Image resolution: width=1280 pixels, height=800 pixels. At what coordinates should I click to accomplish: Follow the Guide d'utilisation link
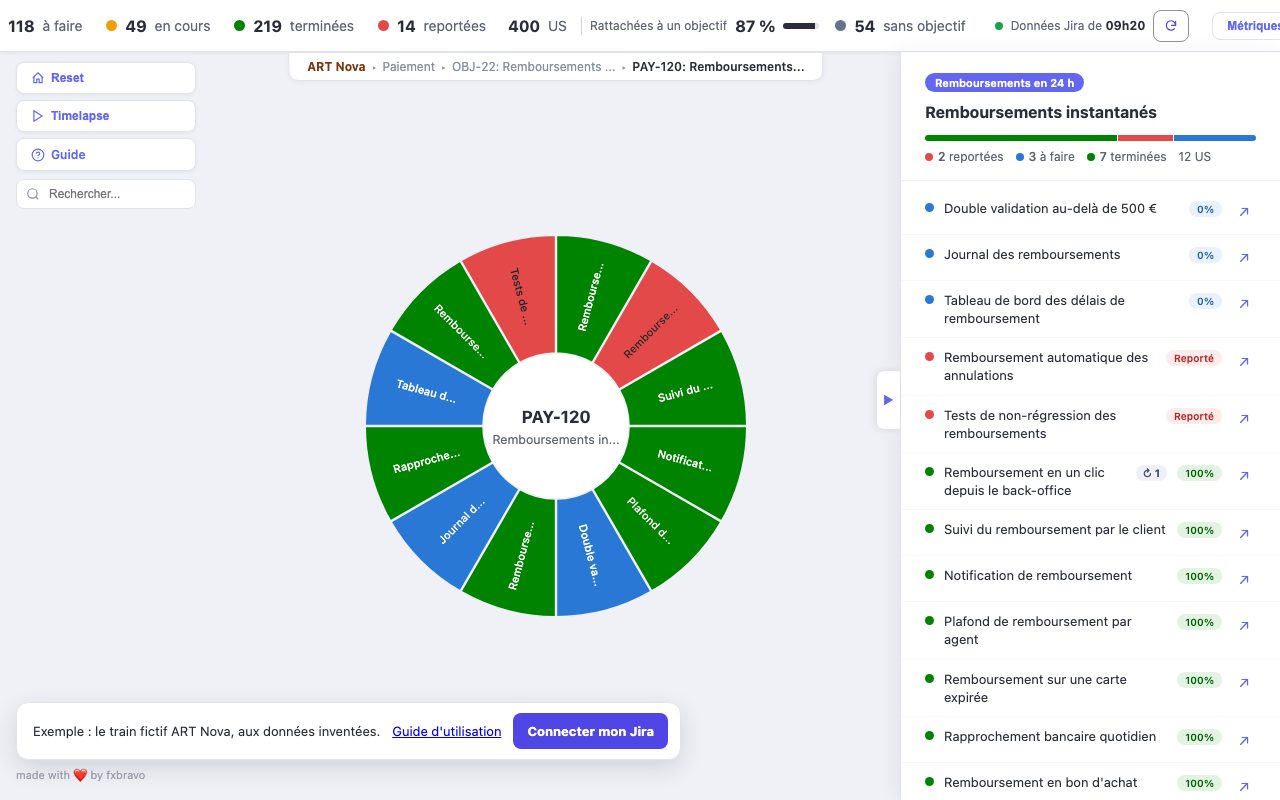point(447,731)
